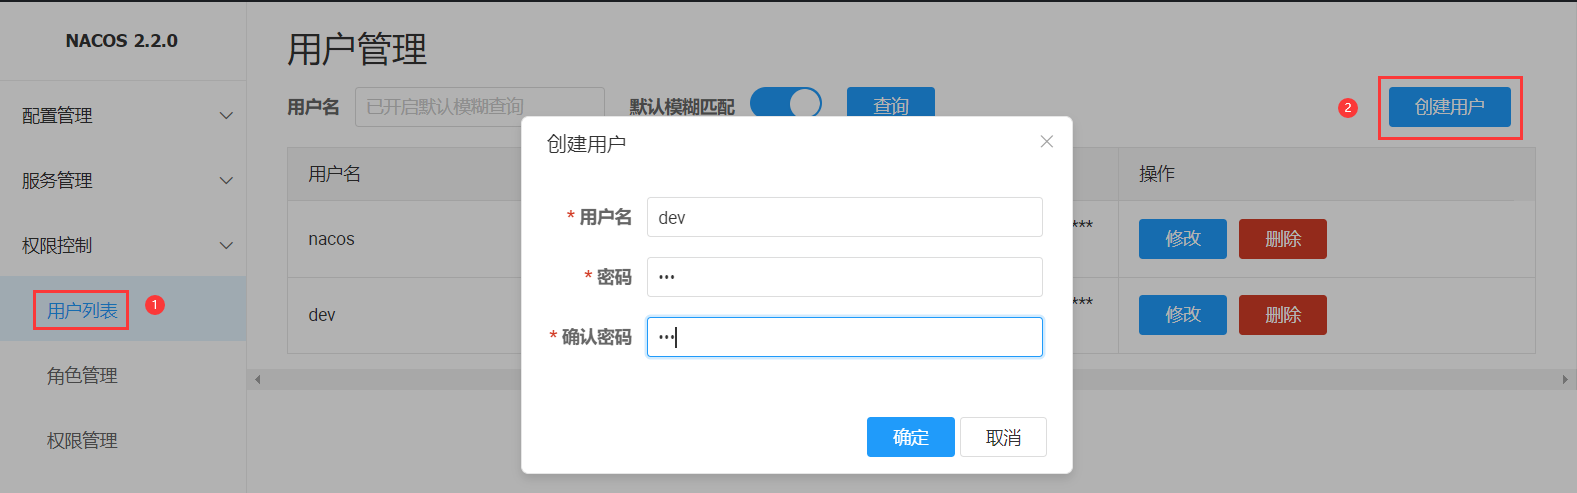Expand the 配置管理 menu chevron
The height and width of the screenshot is (493, 1577).
(x=226, y=116)
